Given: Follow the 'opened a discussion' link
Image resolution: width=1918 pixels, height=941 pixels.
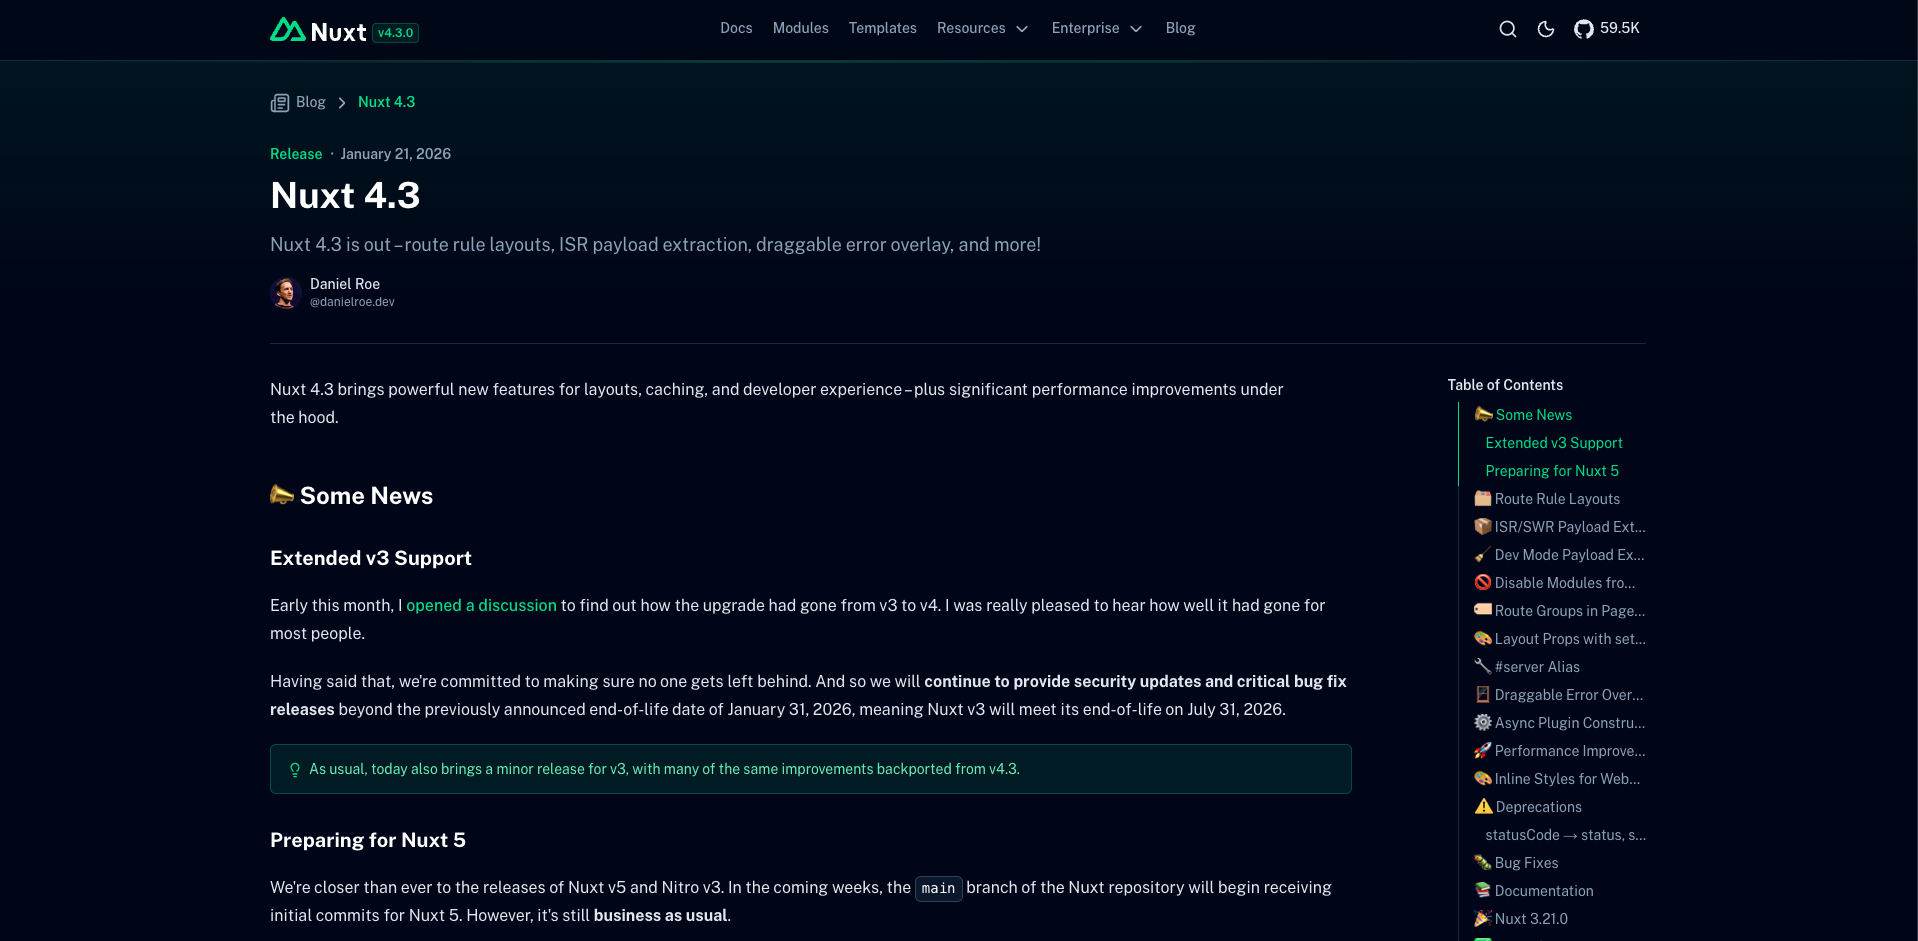Looking at the screenshot, I should pyautogui.click(x=481, y=606).
